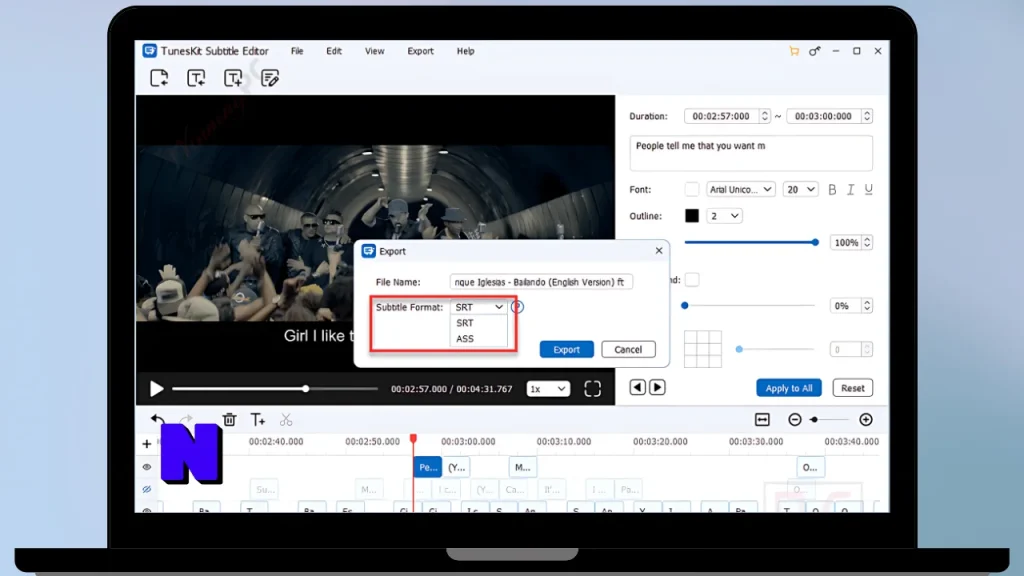Click the Reset button
This screenshot has width=1024, height=576.
[852, 388]
